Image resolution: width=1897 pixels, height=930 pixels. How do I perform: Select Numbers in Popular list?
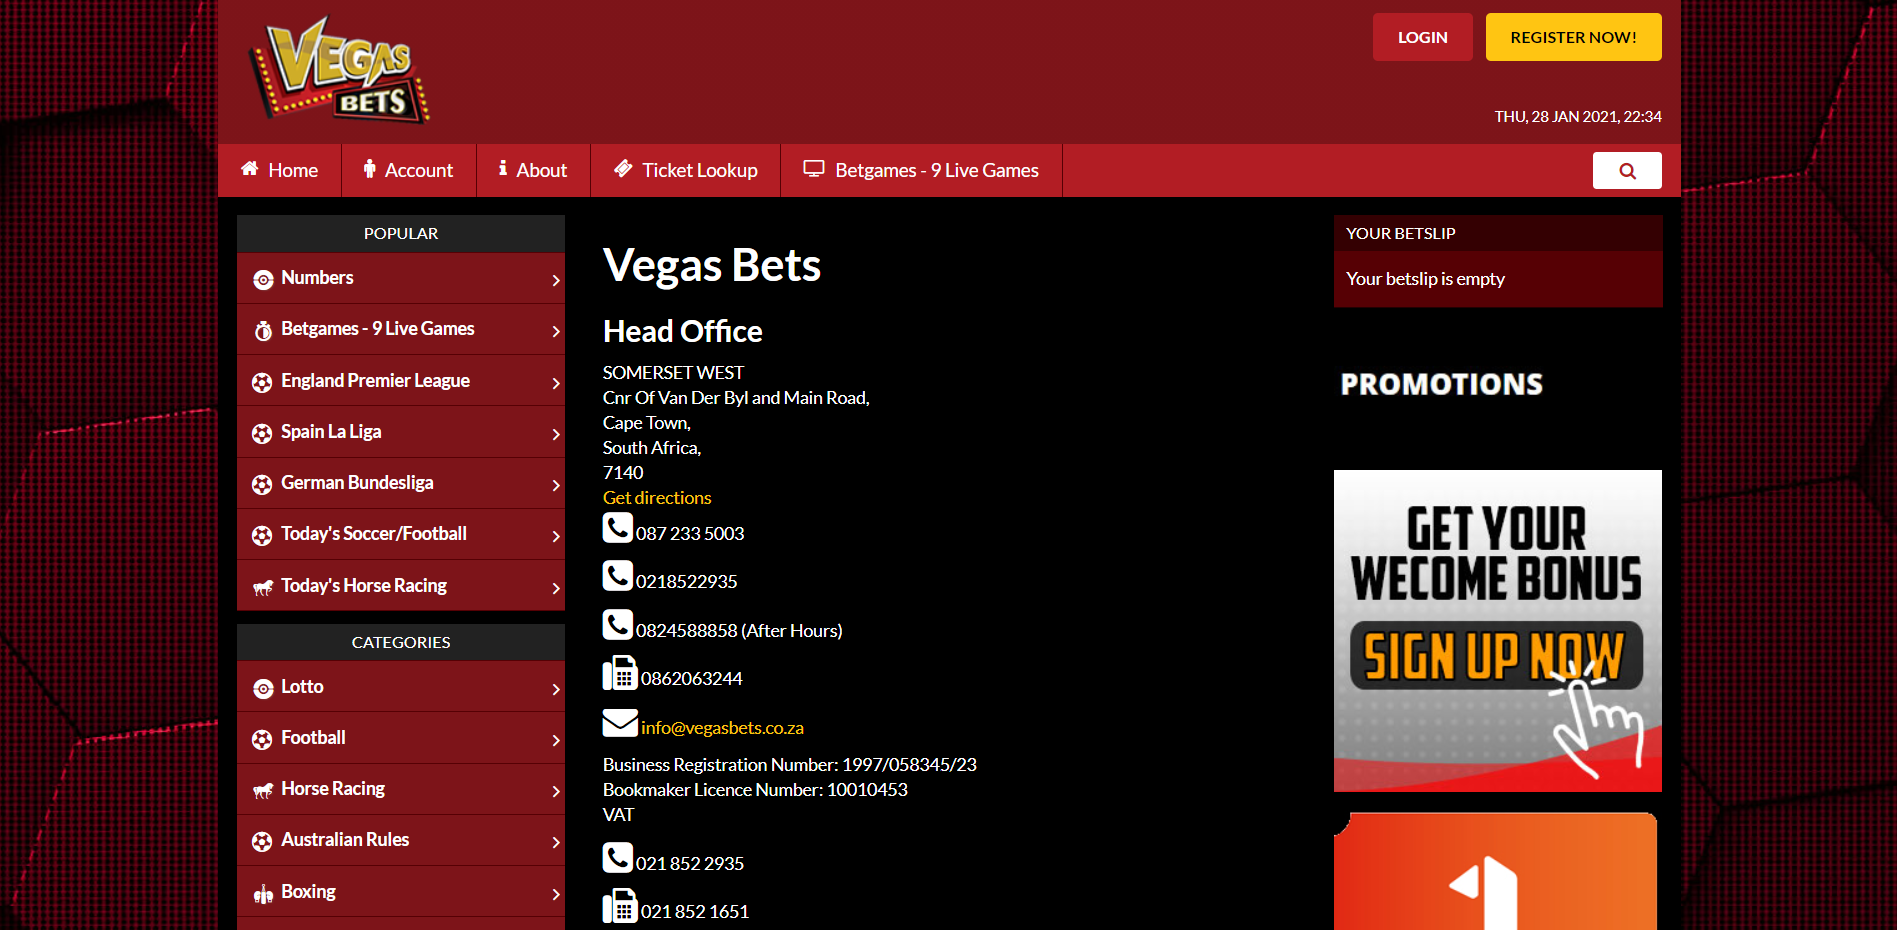(x=401, y=278)
